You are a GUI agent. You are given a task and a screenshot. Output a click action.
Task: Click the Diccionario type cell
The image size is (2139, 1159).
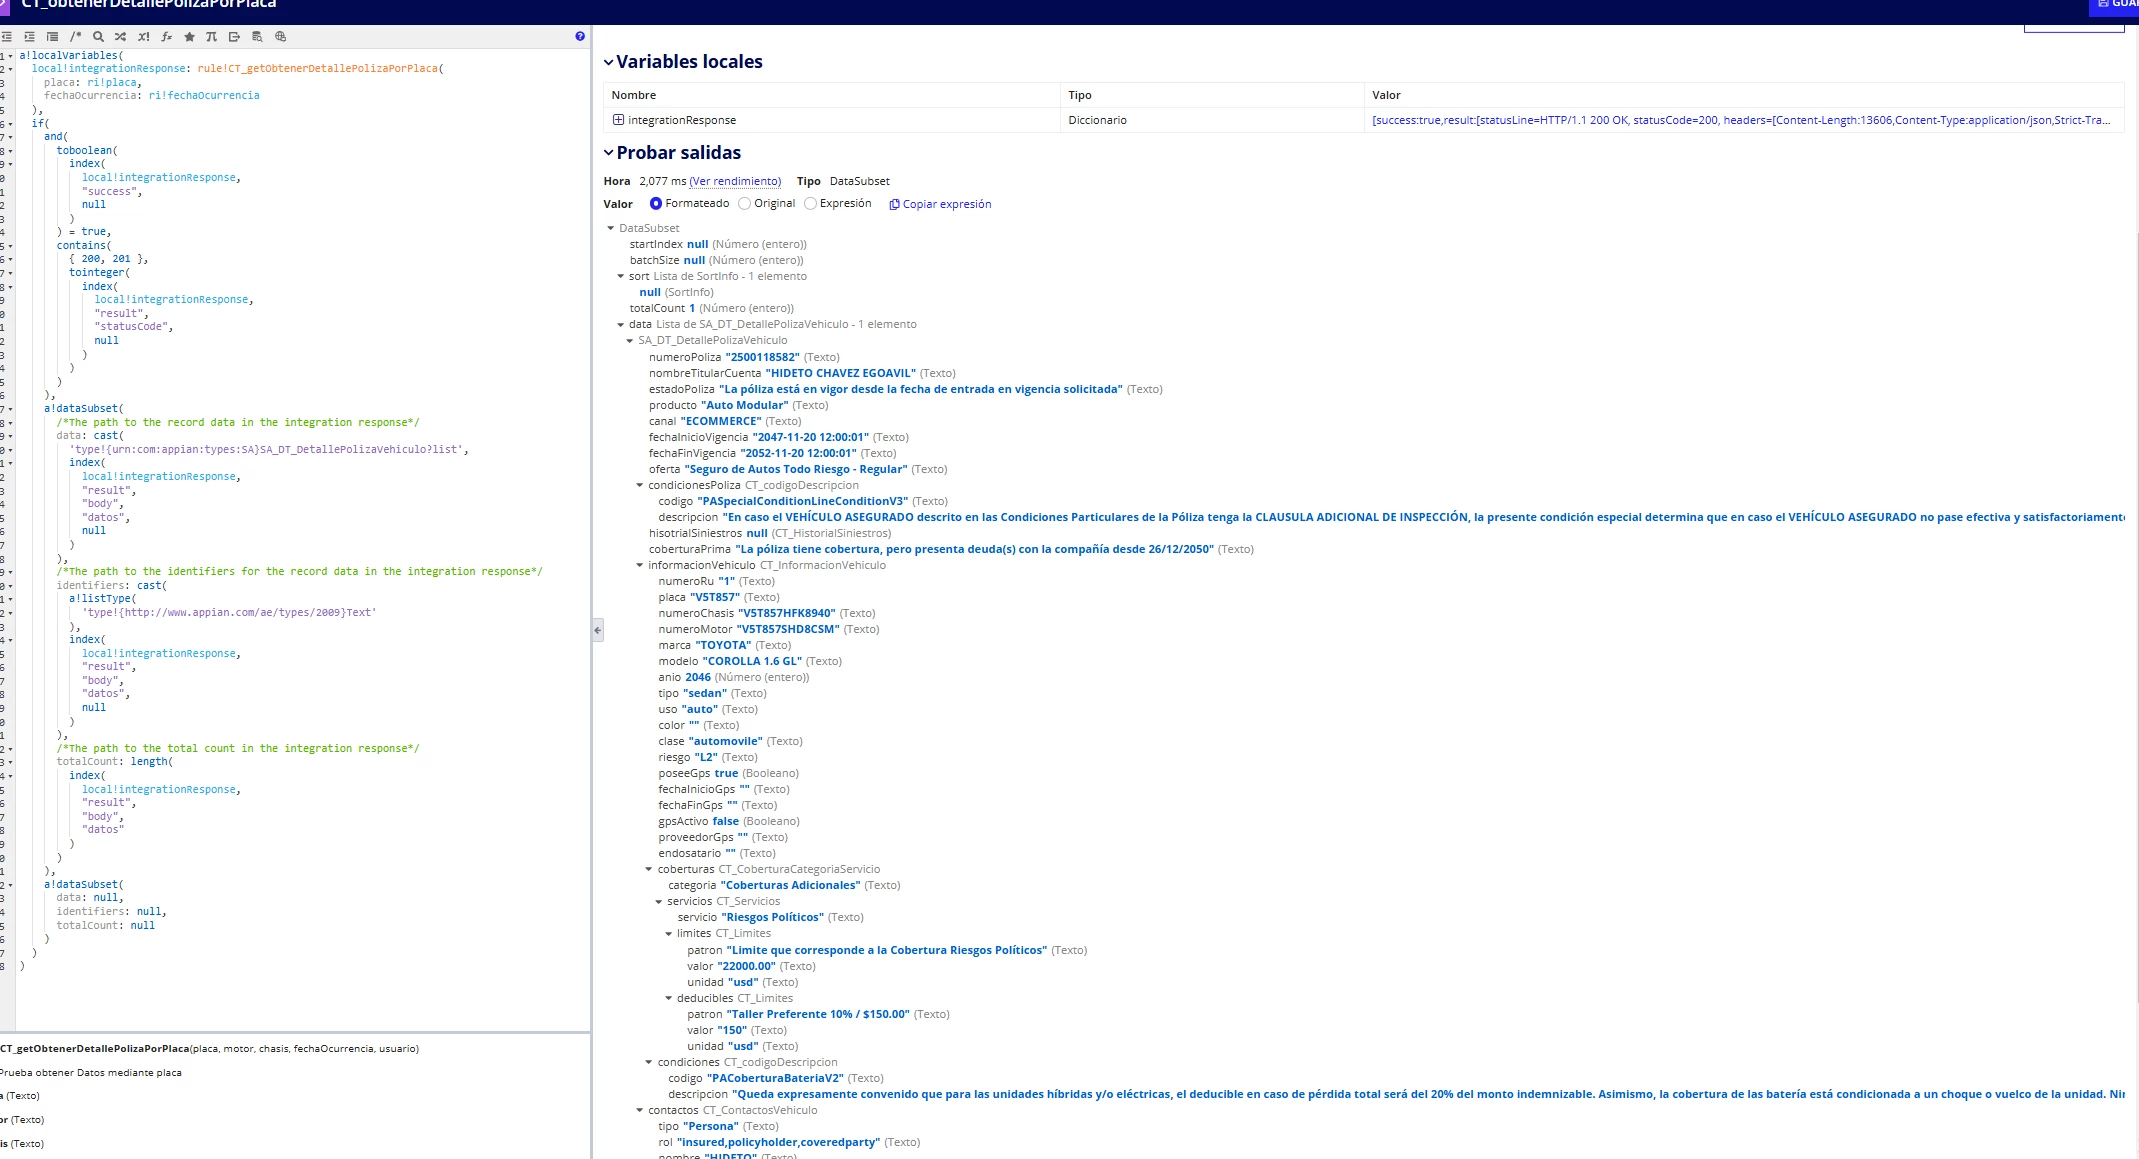[x=1097, y=120]
